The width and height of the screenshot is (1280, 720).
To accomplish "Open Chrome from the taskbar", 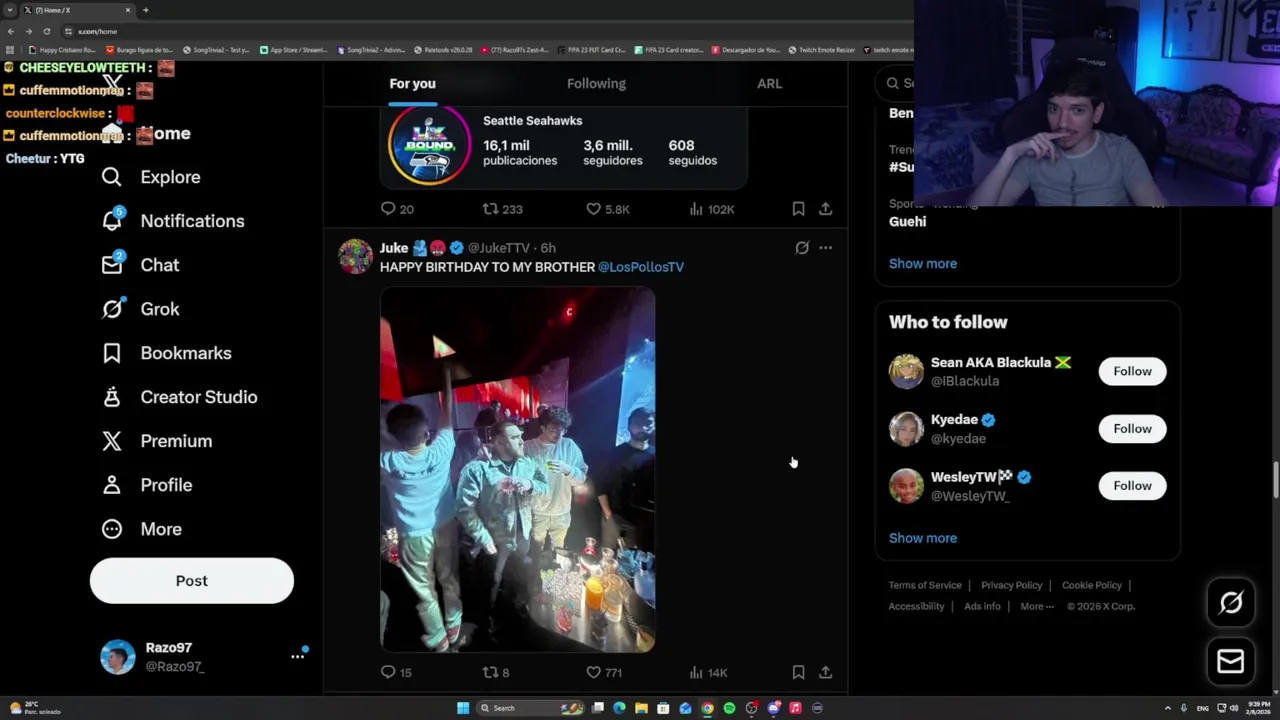I will (x=707, y=708).
